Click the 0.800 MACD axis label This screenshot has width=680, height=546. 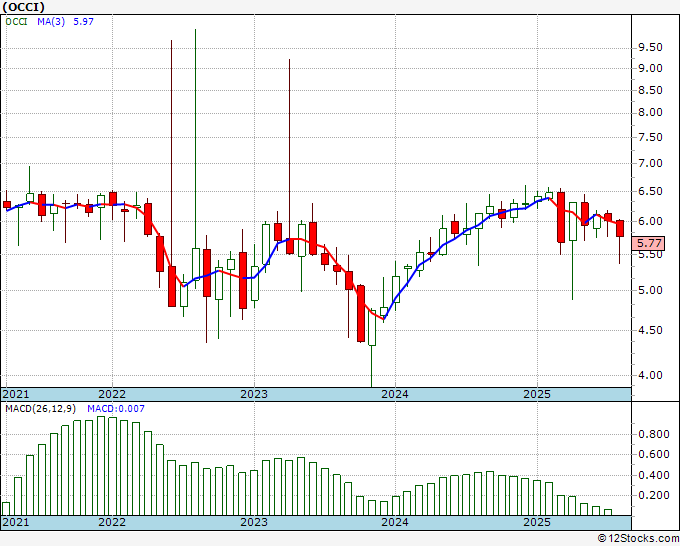click(654, 435)
